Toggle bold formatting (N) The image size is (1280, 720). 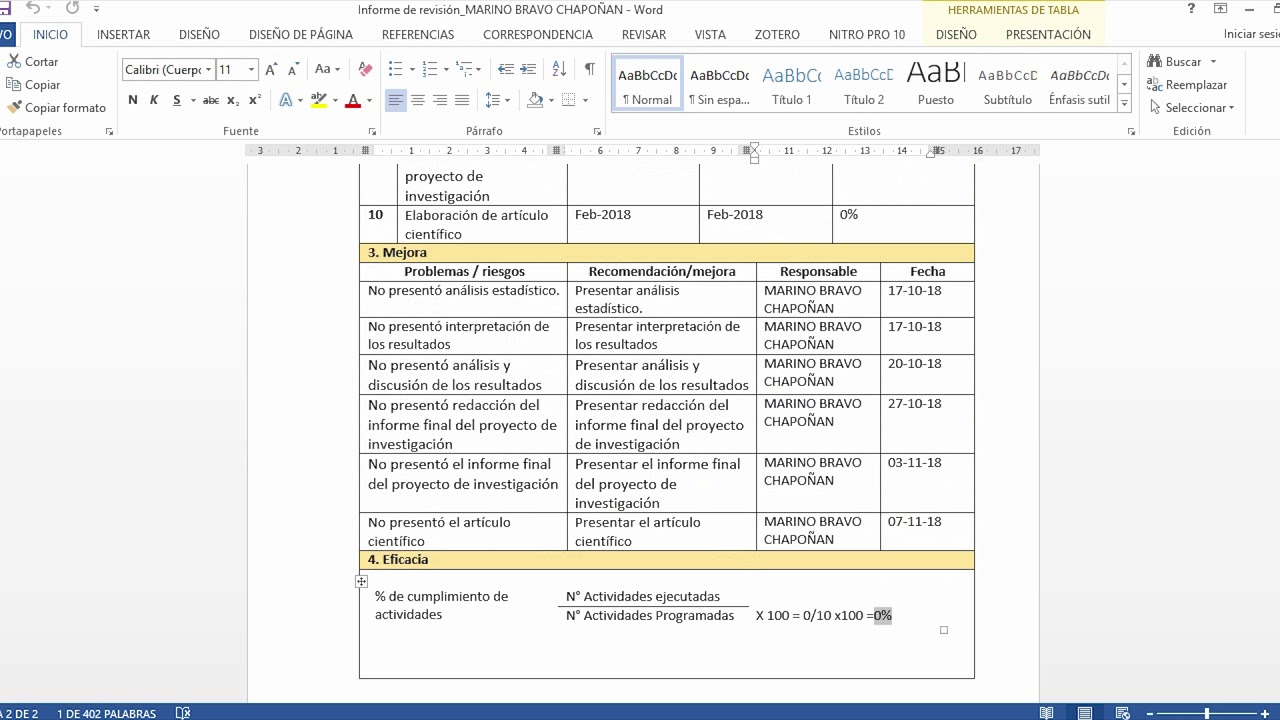pos(133,100)
